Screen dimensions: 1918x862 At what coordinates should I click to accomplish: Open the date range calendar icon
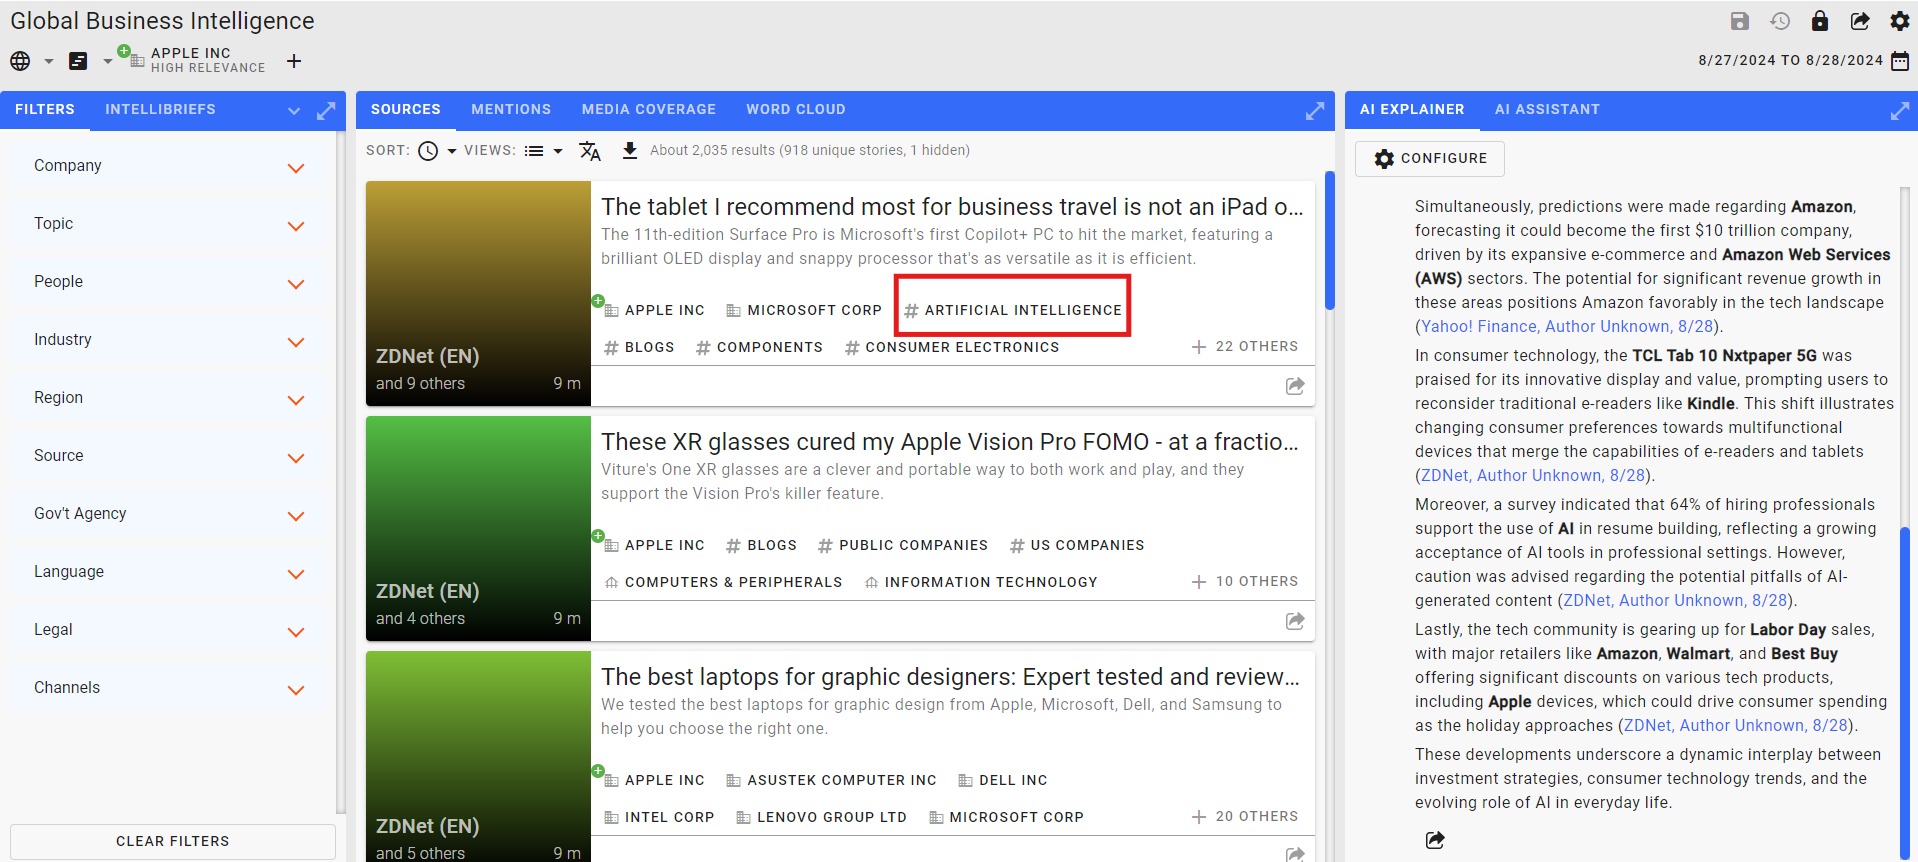1900,61
